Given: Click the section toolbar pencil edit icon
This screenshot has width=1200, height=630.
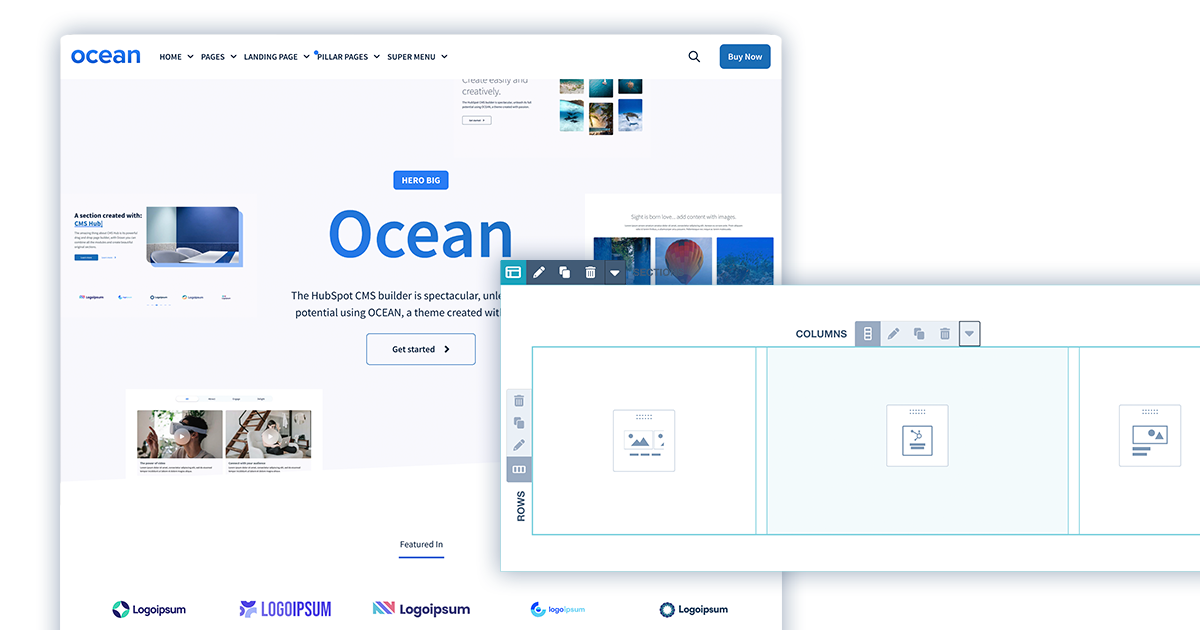Looking at the screenshot, I should click(x=539, y=272).
